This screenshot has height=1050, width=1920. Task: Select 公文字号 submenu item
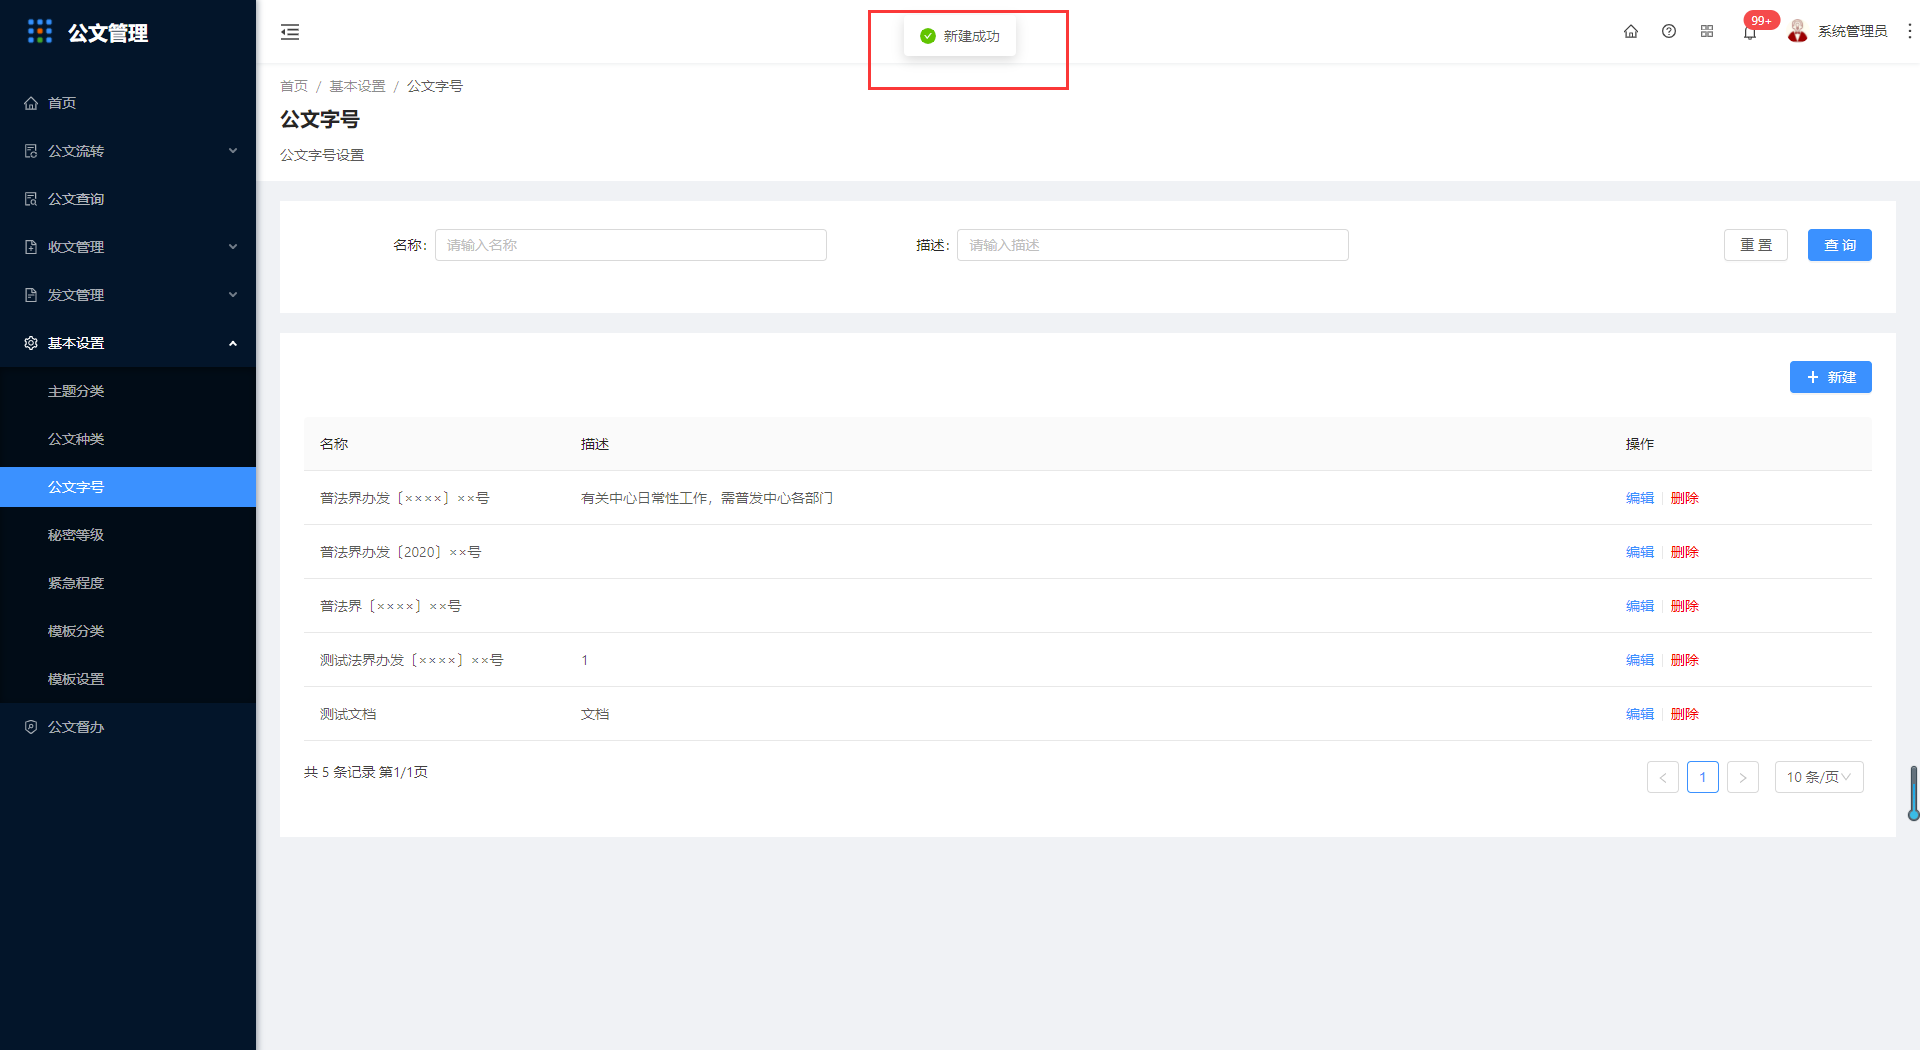[128, 487]
